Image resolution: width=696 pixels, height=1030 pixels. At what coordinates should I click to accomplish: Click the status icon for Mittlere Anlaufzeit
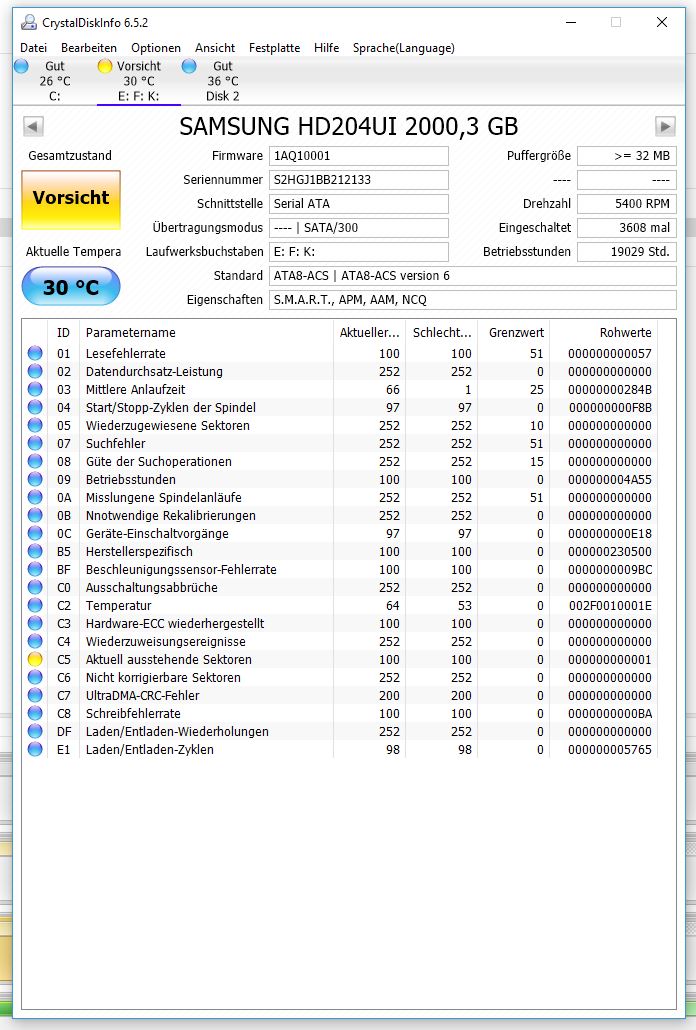coord(35,390)
